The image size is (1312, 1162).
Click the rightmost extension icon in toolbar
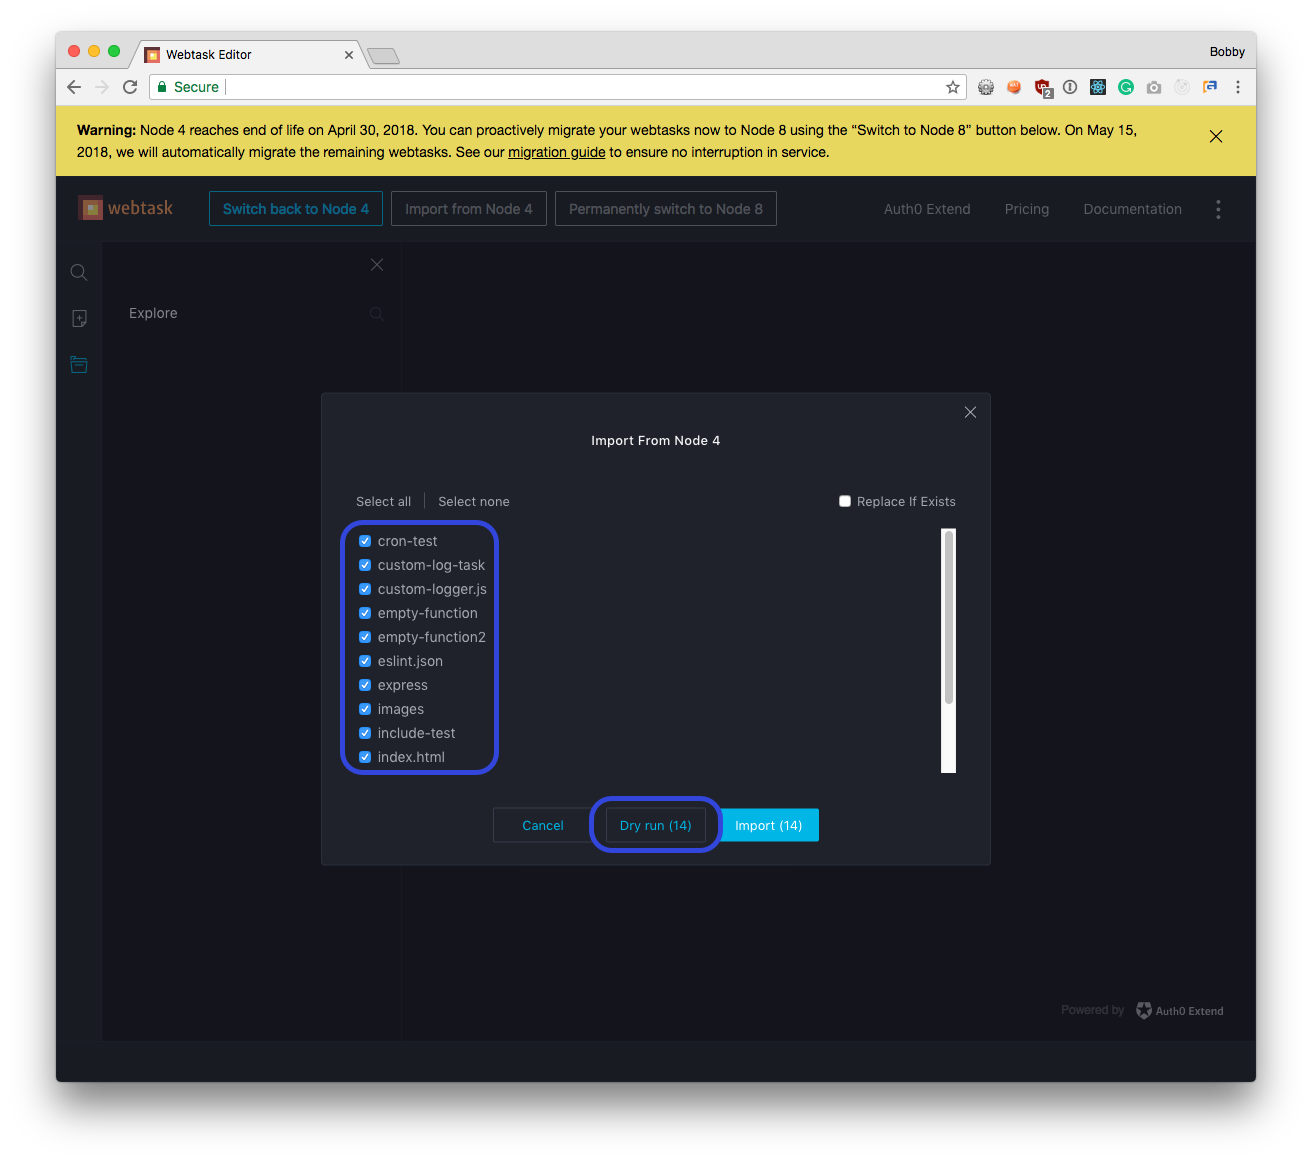(1210, 87)
